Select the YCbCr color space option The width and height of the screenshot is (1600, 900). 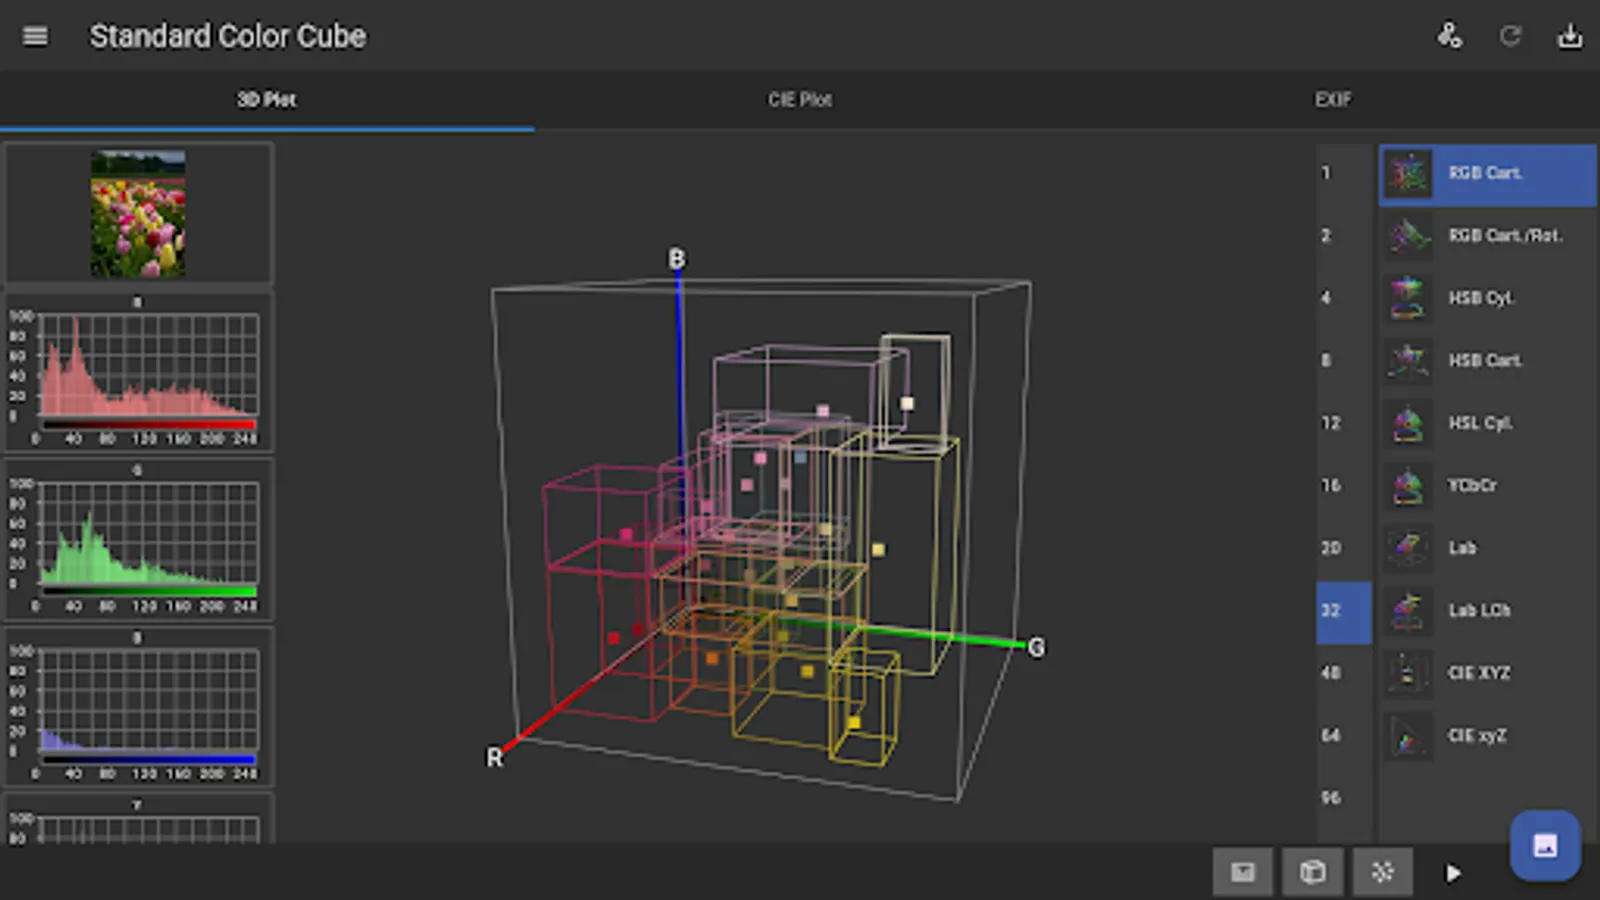pos(1487,486)
